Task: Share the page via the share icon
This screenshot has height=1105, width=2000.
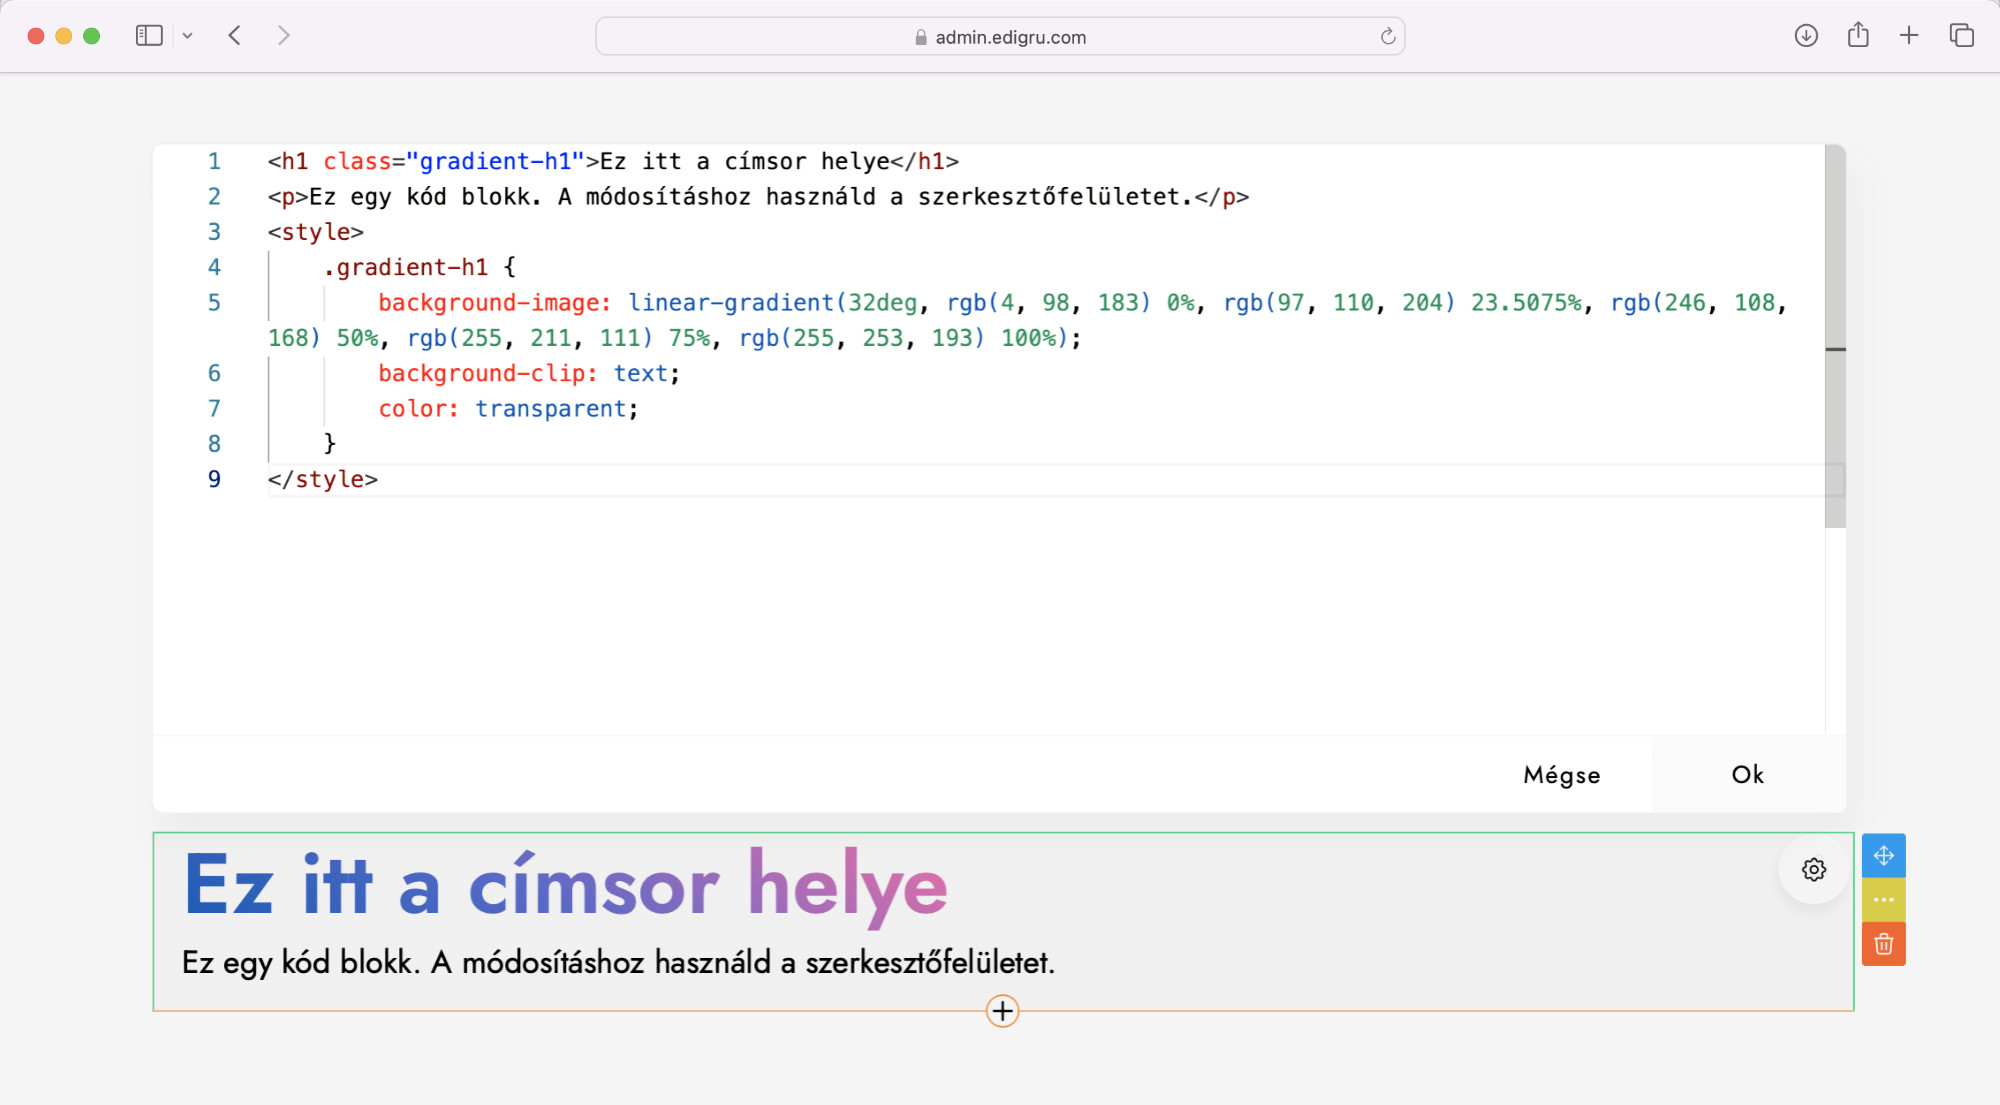Action: 1859,35
